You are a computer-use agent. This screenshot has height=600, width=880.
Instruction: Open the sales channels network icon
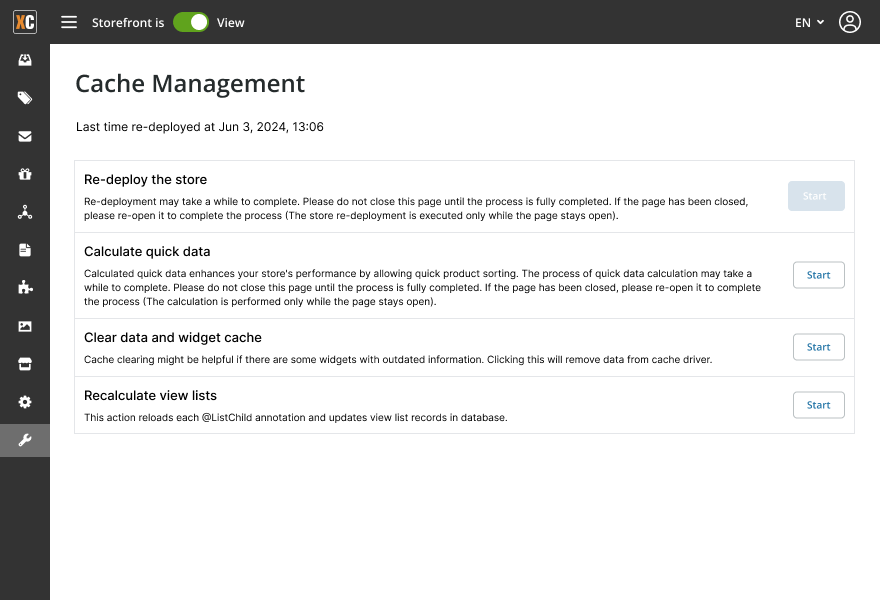(25, 212)
